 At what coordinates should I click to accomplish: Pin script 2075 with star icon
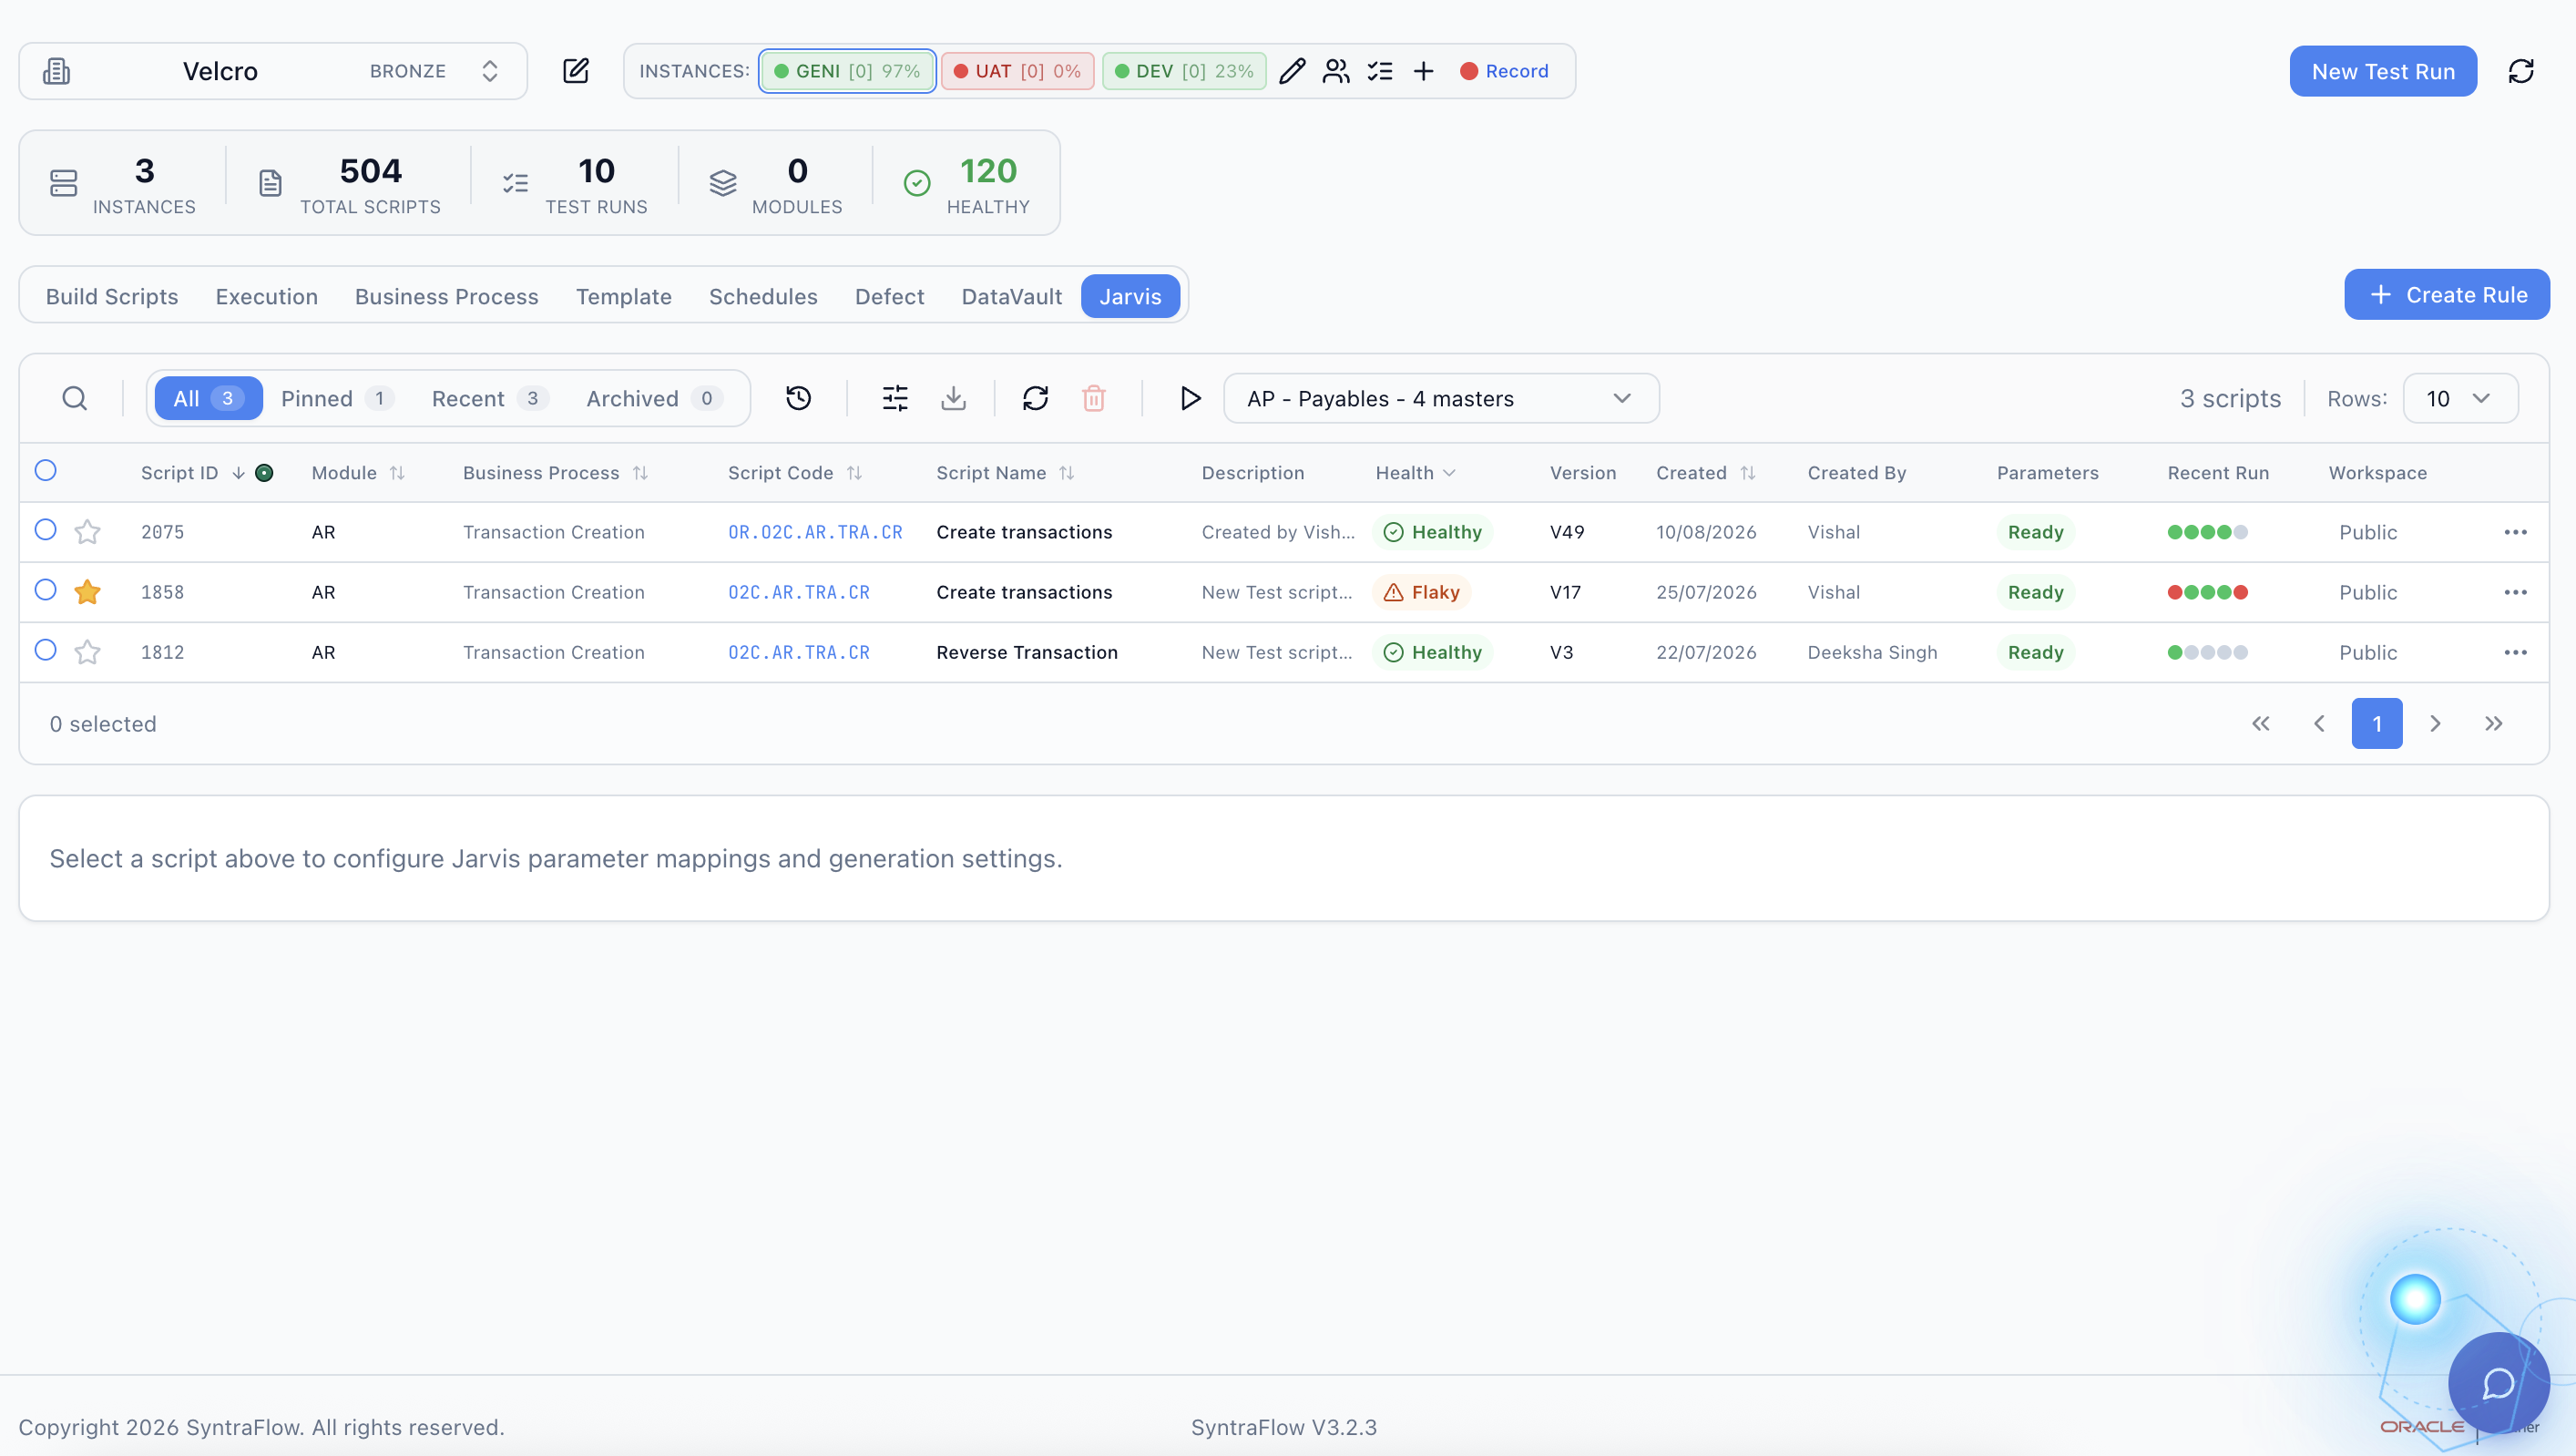88,532
